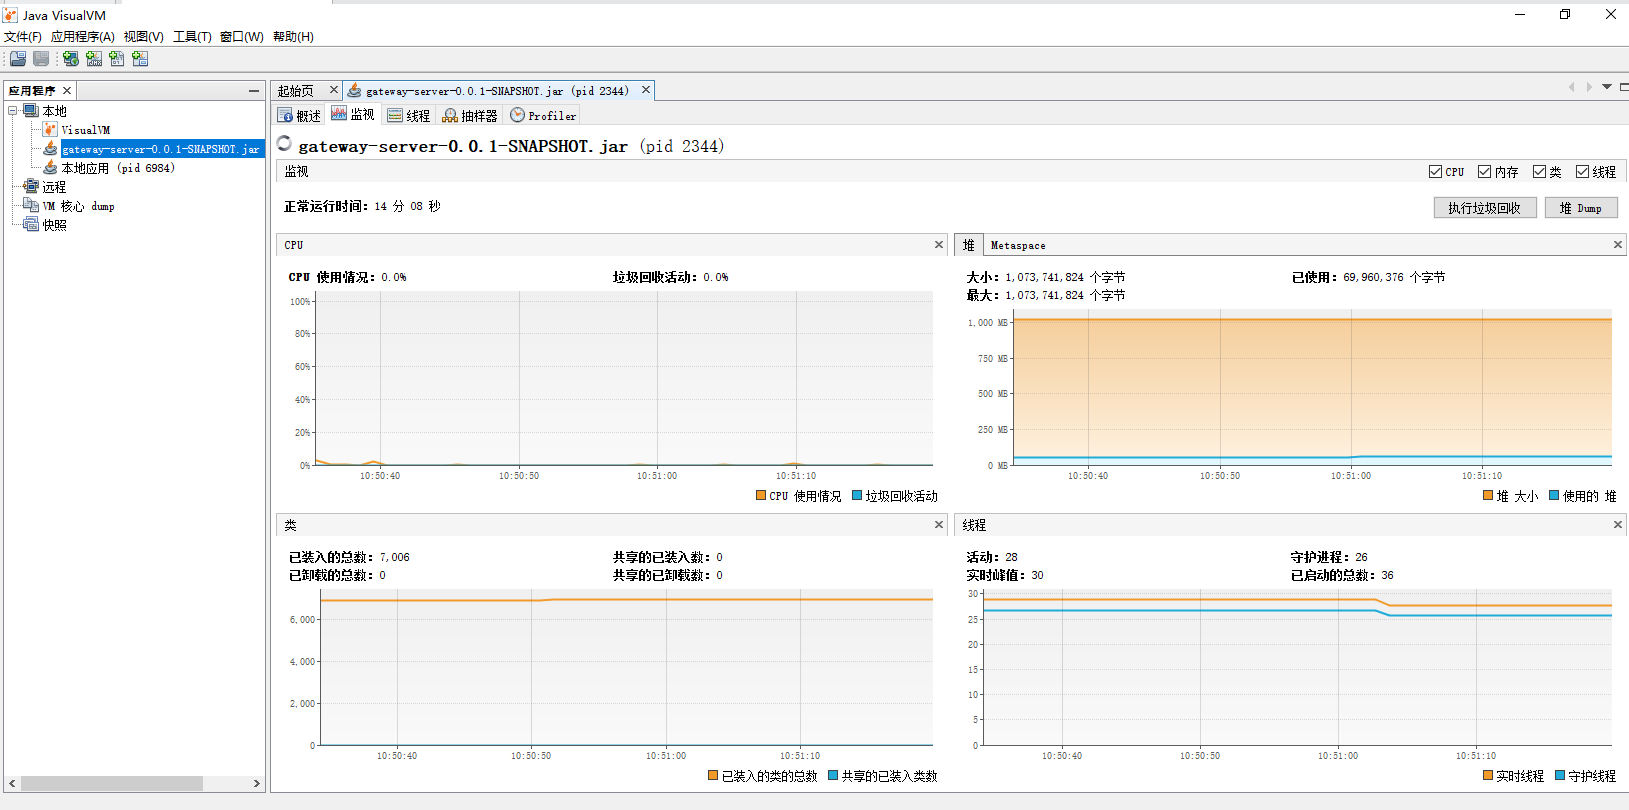Collapse the 本地 tree node

coord(13,111)
